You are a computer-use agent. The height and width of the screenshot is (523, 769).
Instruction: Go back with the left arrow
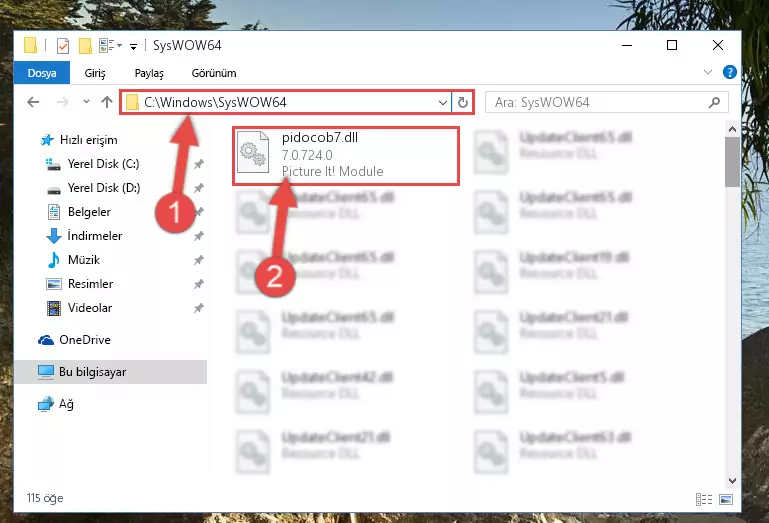point(33,102)
